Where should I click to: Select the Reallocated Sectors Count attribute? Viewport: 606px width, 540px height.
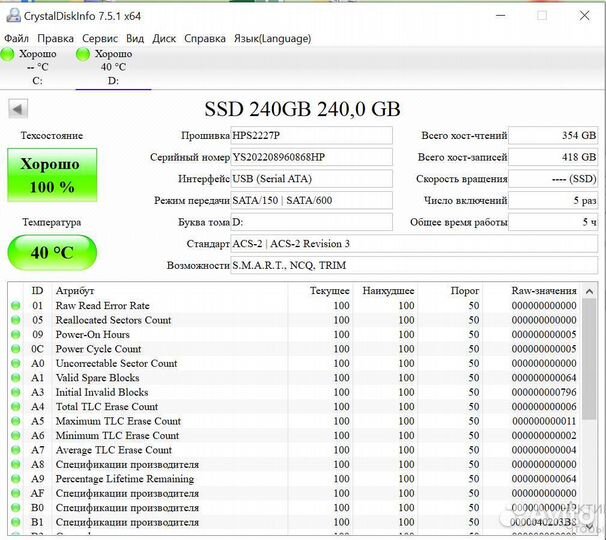coord(113,320)
